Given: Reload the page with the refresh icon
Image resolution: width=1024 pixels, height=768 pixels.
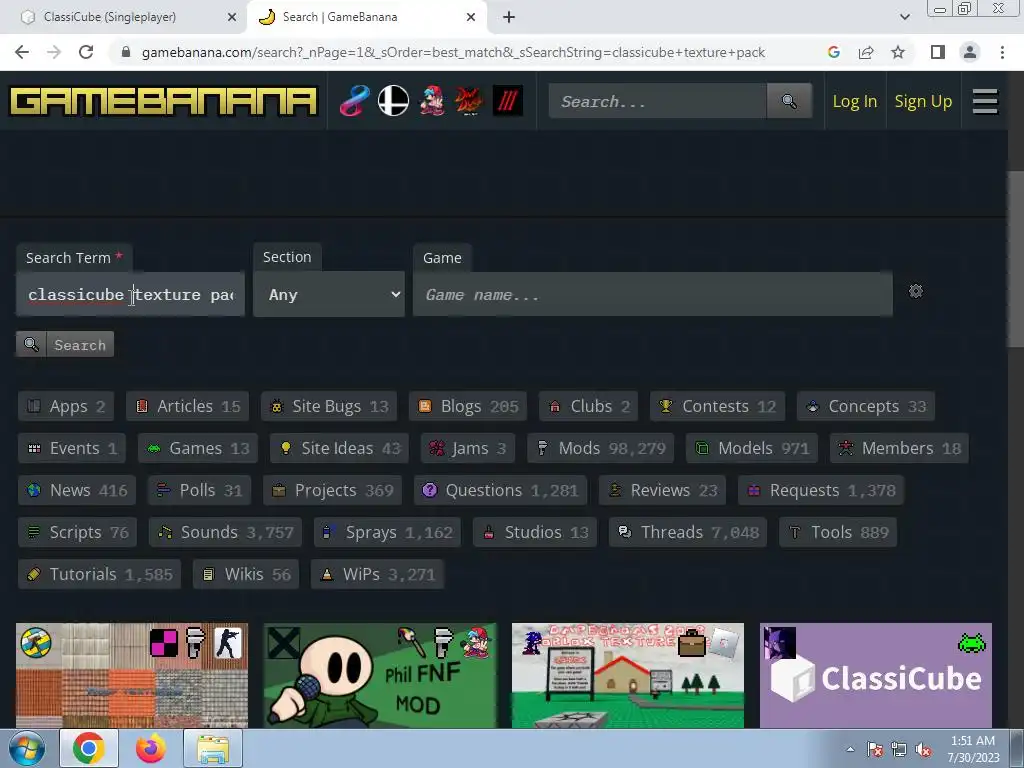Looking at the screenshot, I should click(86, 52).
